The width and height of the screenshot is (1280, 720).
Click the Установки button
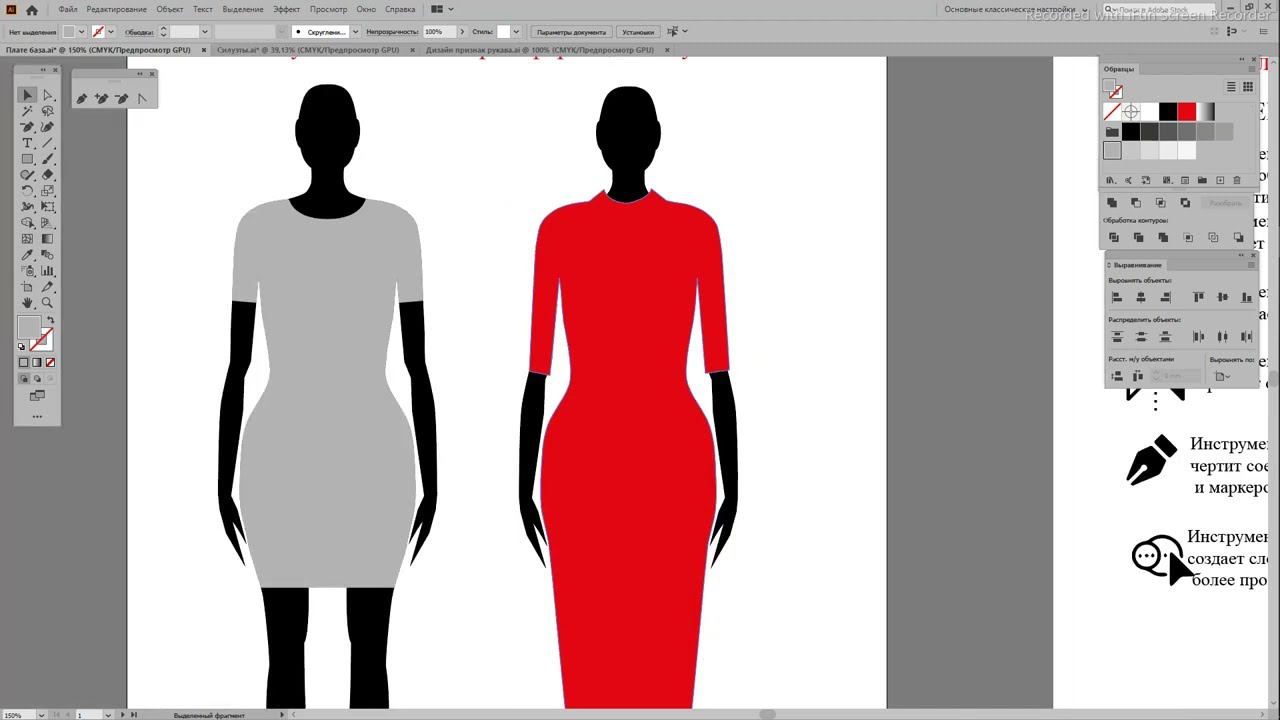click(x=638, y=32)
